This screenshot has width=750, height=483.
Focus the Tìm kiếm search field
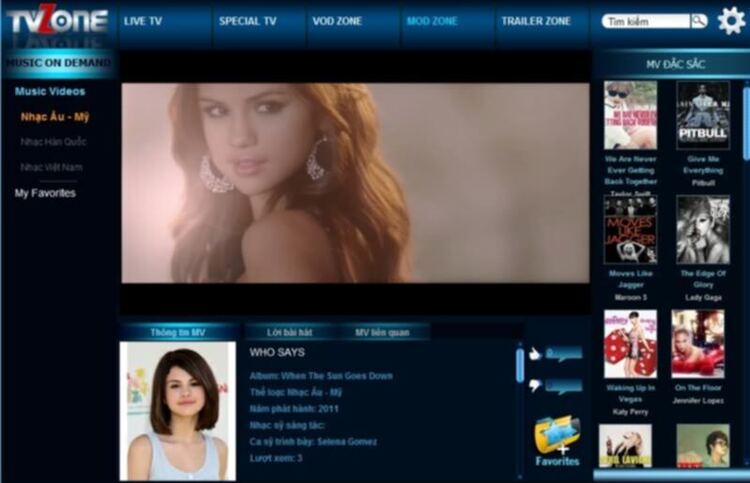click(646, 21)
